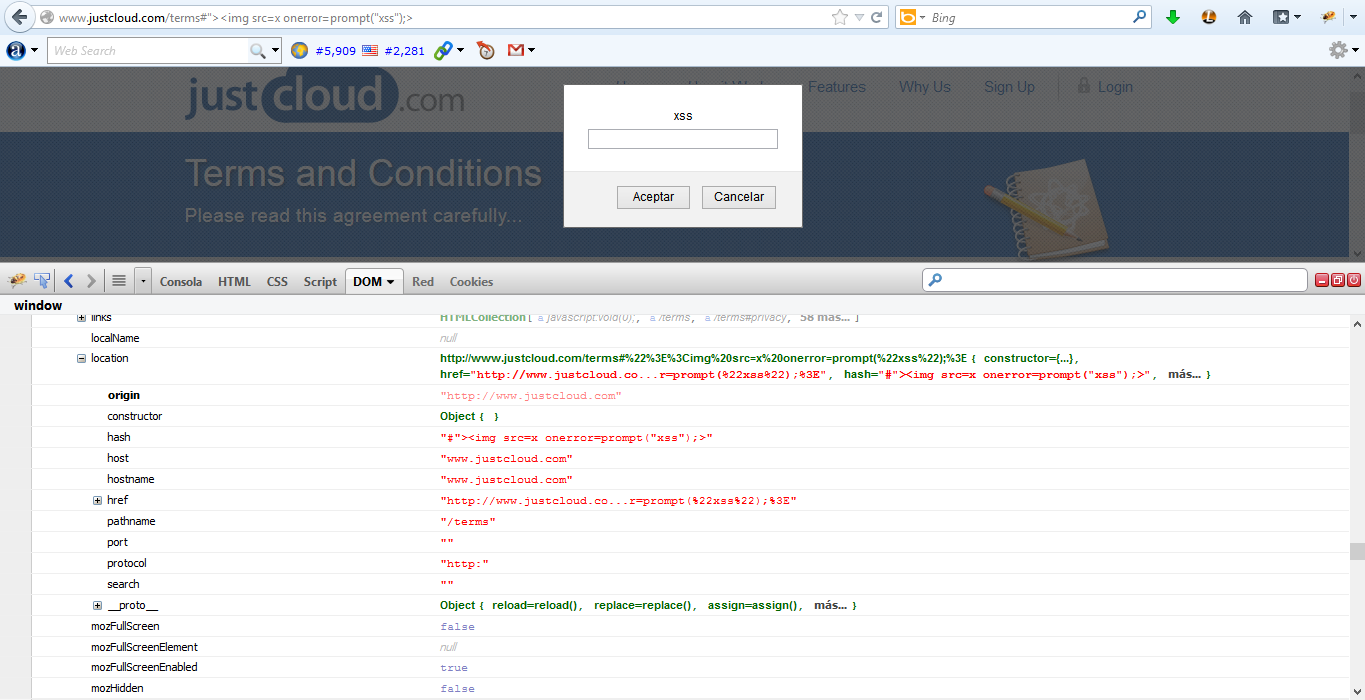Click the Firebug bug icon in navigation bar
Viewport: 1365px width, 700px height.
click(1329, 17)
